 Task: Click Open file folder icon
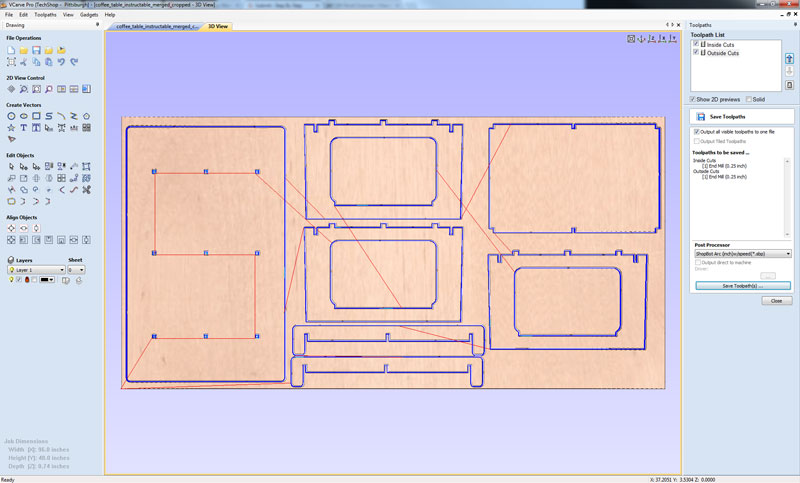[23, 50]
